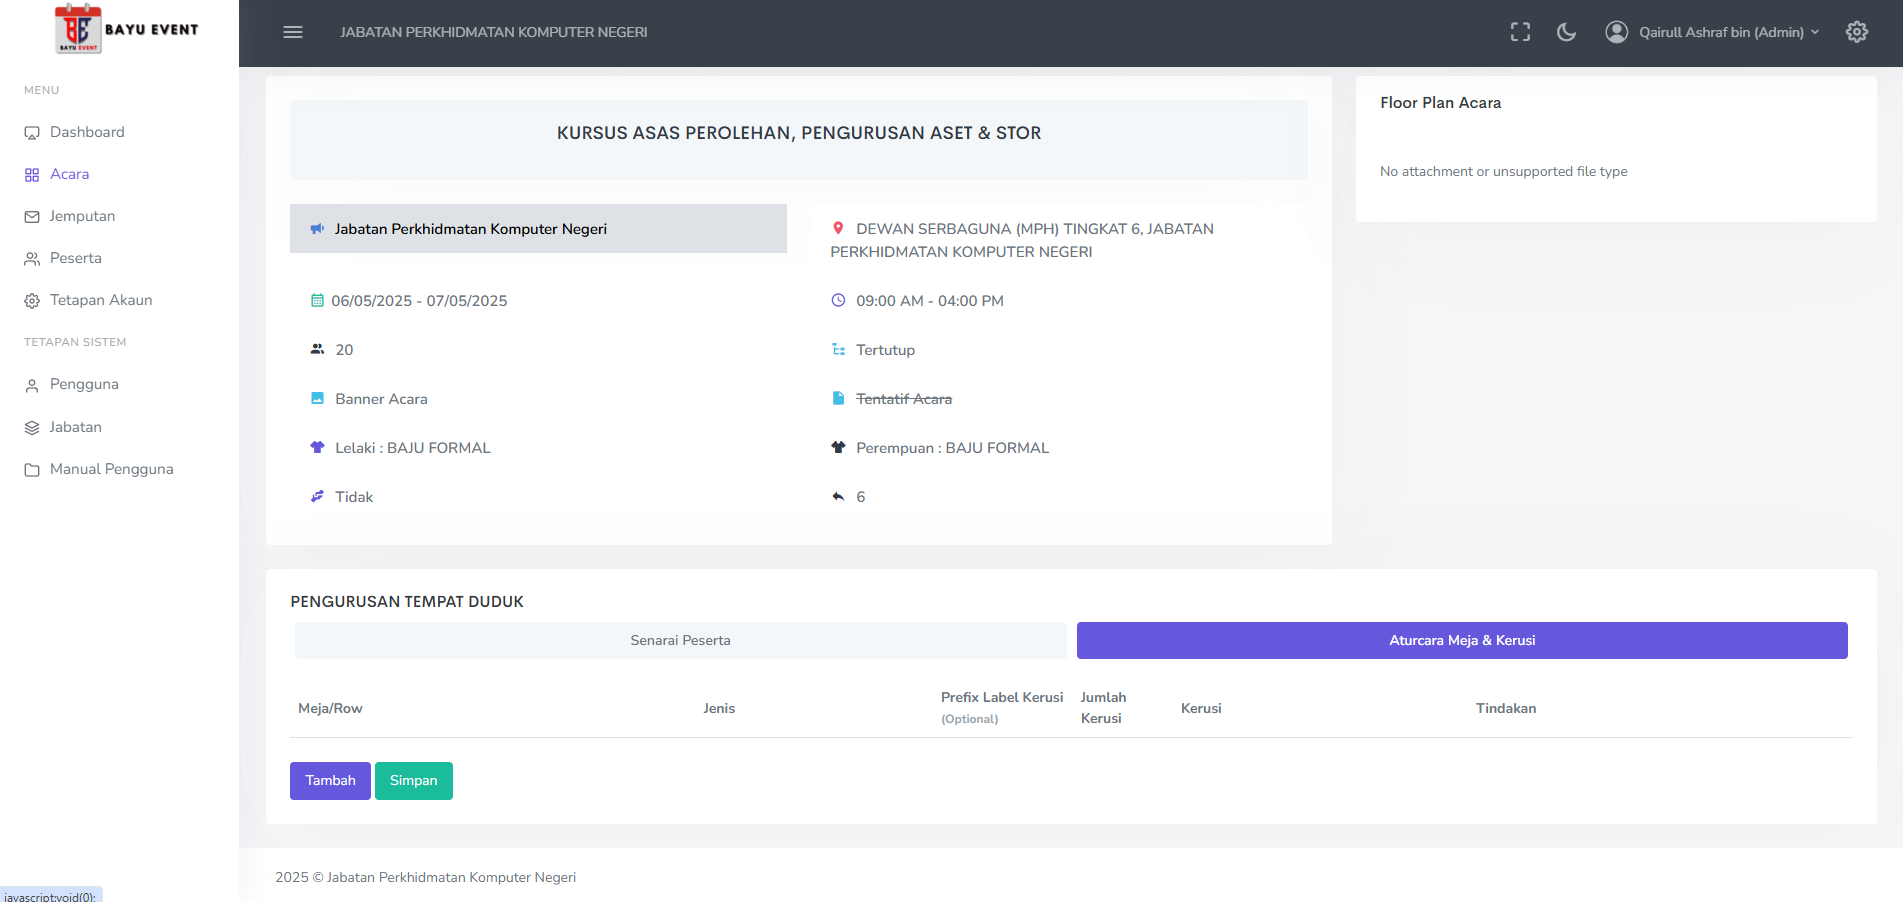Image resolution: width=1903 pixels, height=902 pixels.
Task: Toggle fullscreen mode icon
Action: click(x=1520, y=32)
